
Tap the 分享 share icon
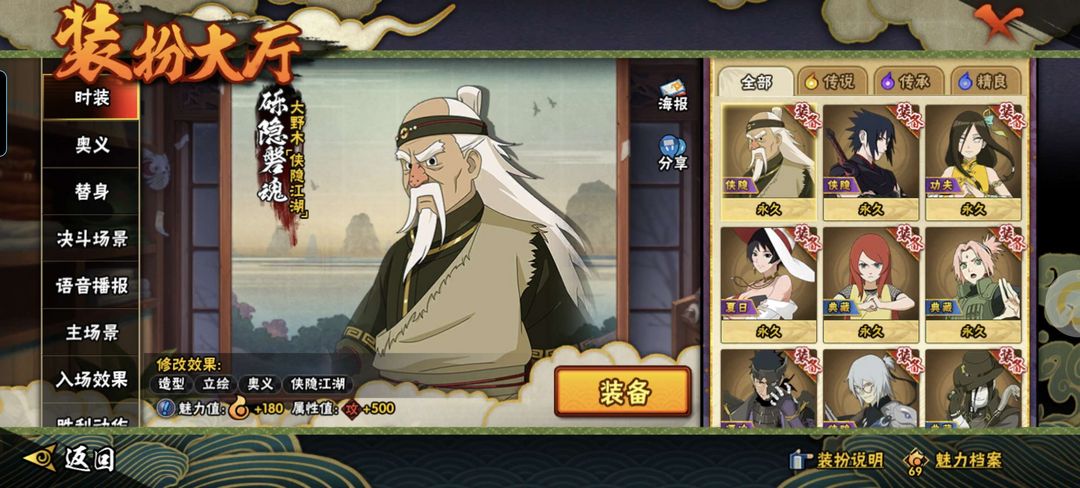coord(672,147)
